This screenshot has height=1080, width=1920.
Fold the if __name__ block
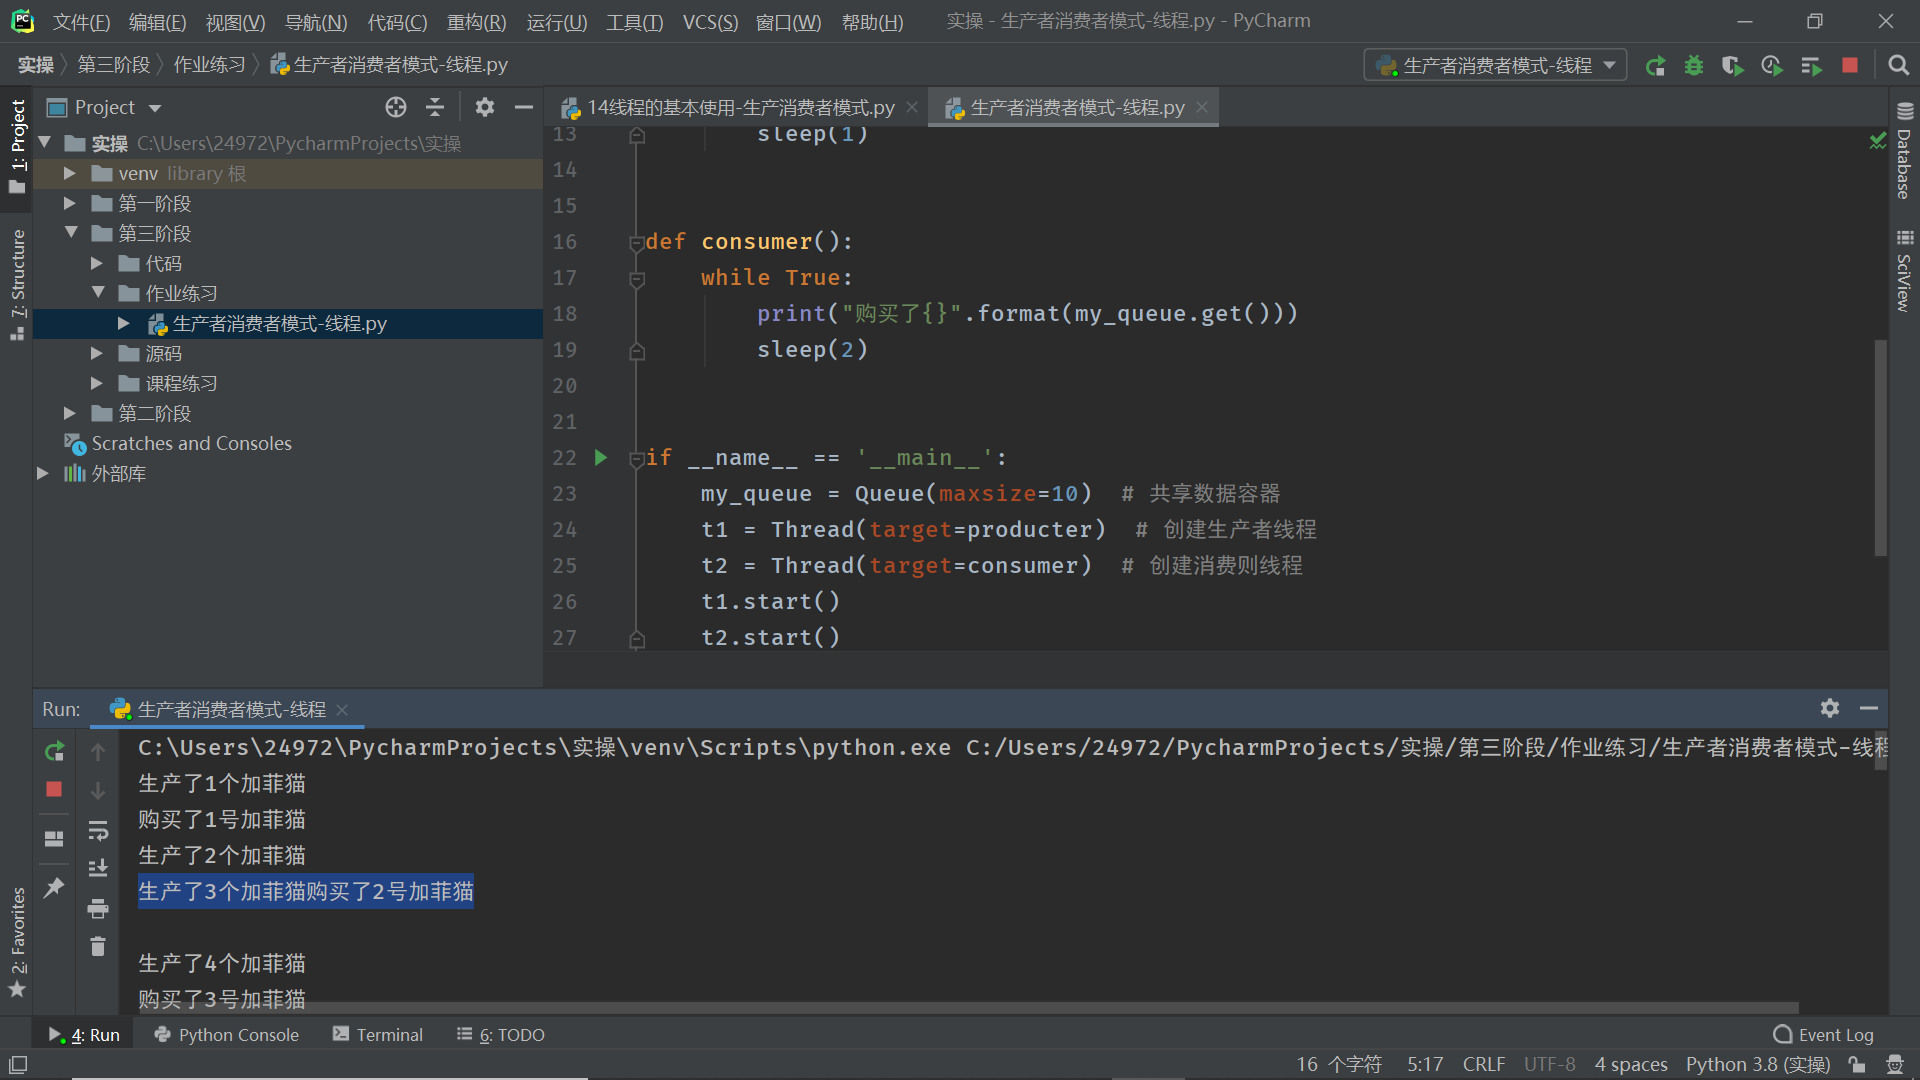pos(637,458)
